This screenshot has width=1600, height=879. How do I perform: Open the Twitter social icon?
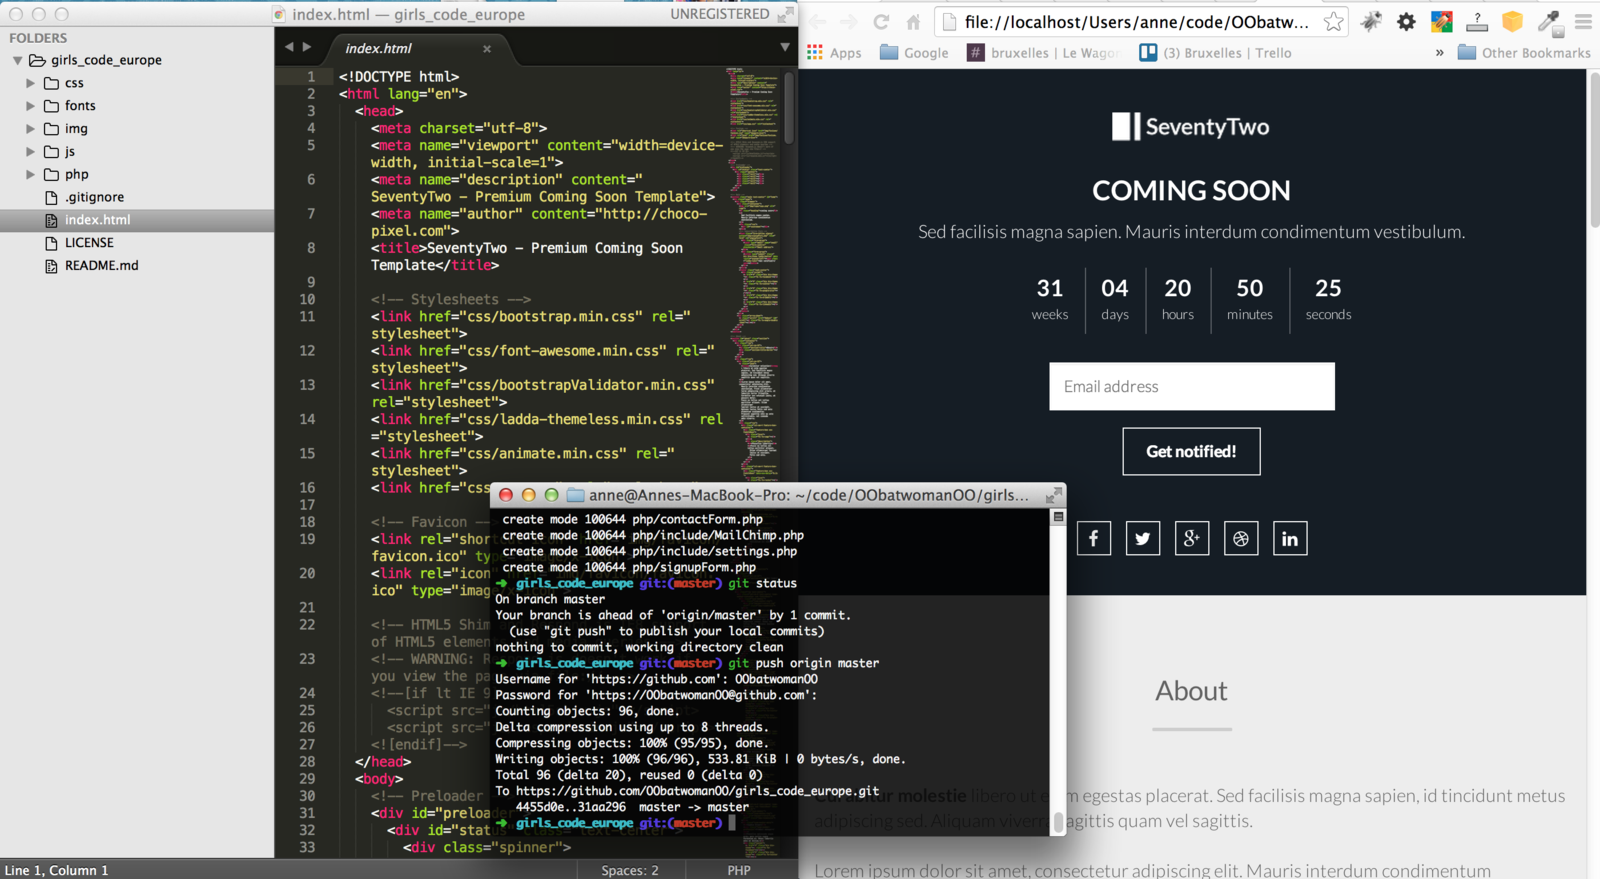point(1143,539)
